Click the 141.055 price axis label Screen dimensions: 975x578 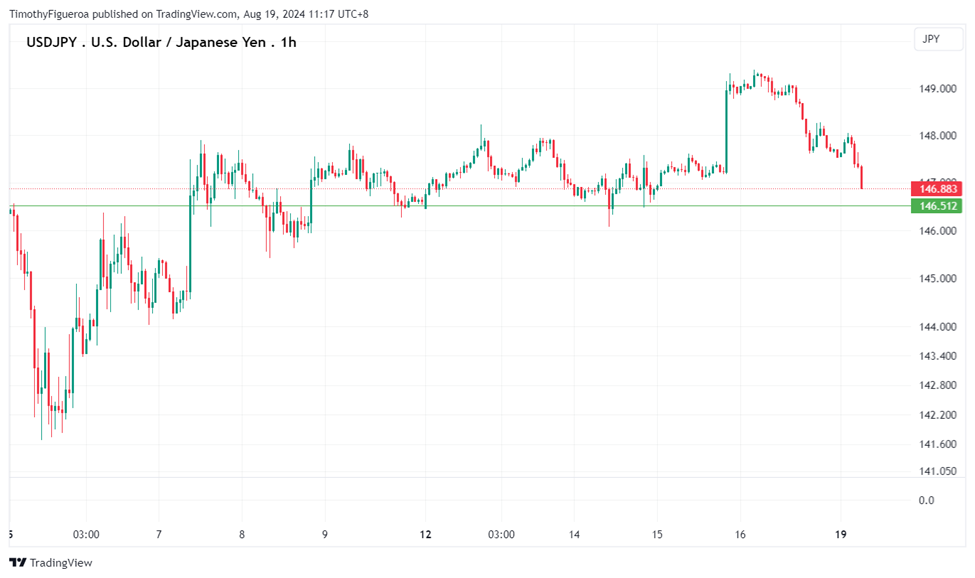pos(939,471)
